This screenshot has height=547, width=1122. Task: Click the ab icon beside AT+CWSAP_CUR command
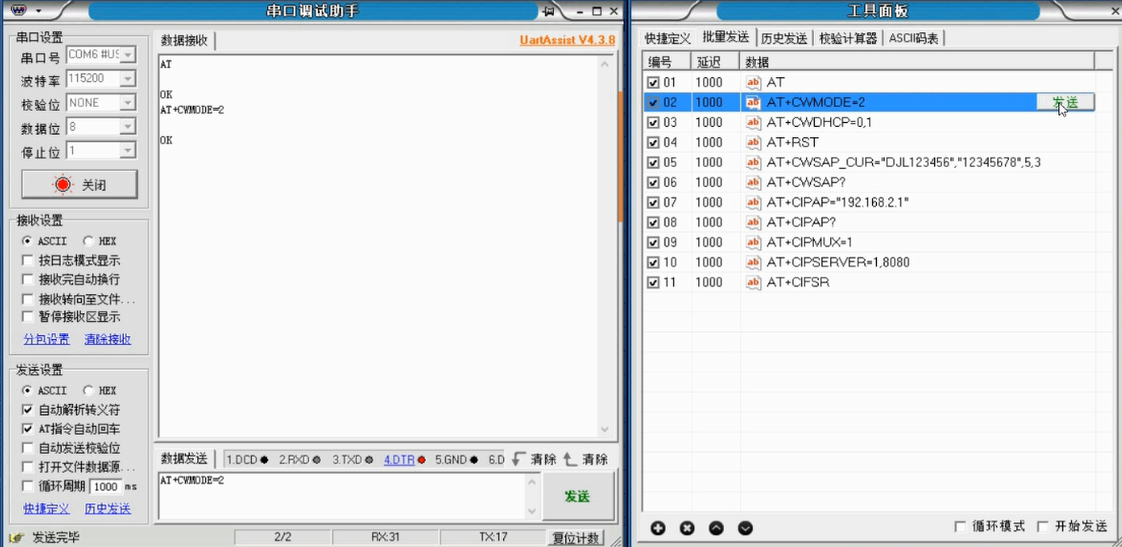753,163
